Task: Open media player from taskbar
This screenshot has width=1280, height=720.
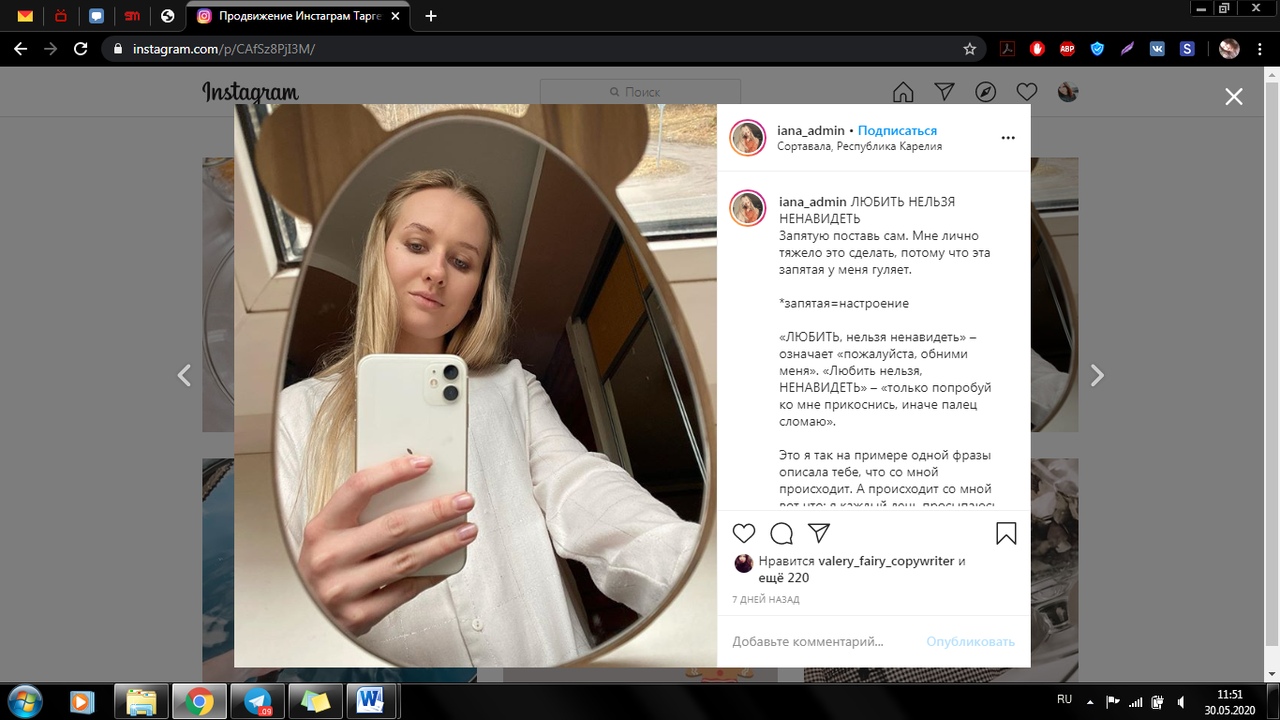Action: coord(81,702)
